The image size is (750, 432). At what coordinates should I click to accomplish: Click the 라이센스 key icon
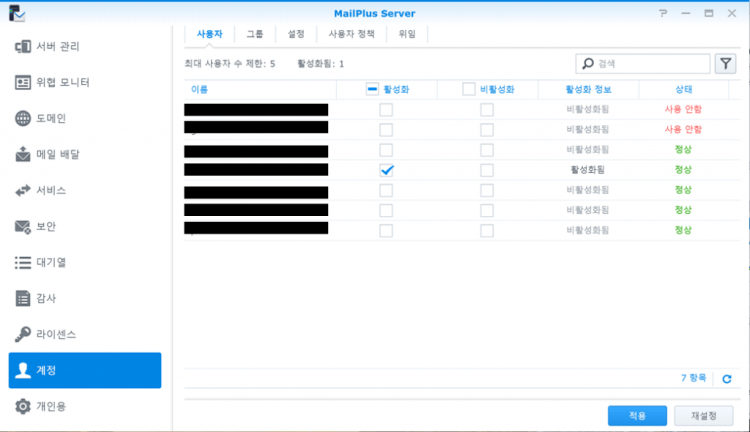(x=23, y=334)
